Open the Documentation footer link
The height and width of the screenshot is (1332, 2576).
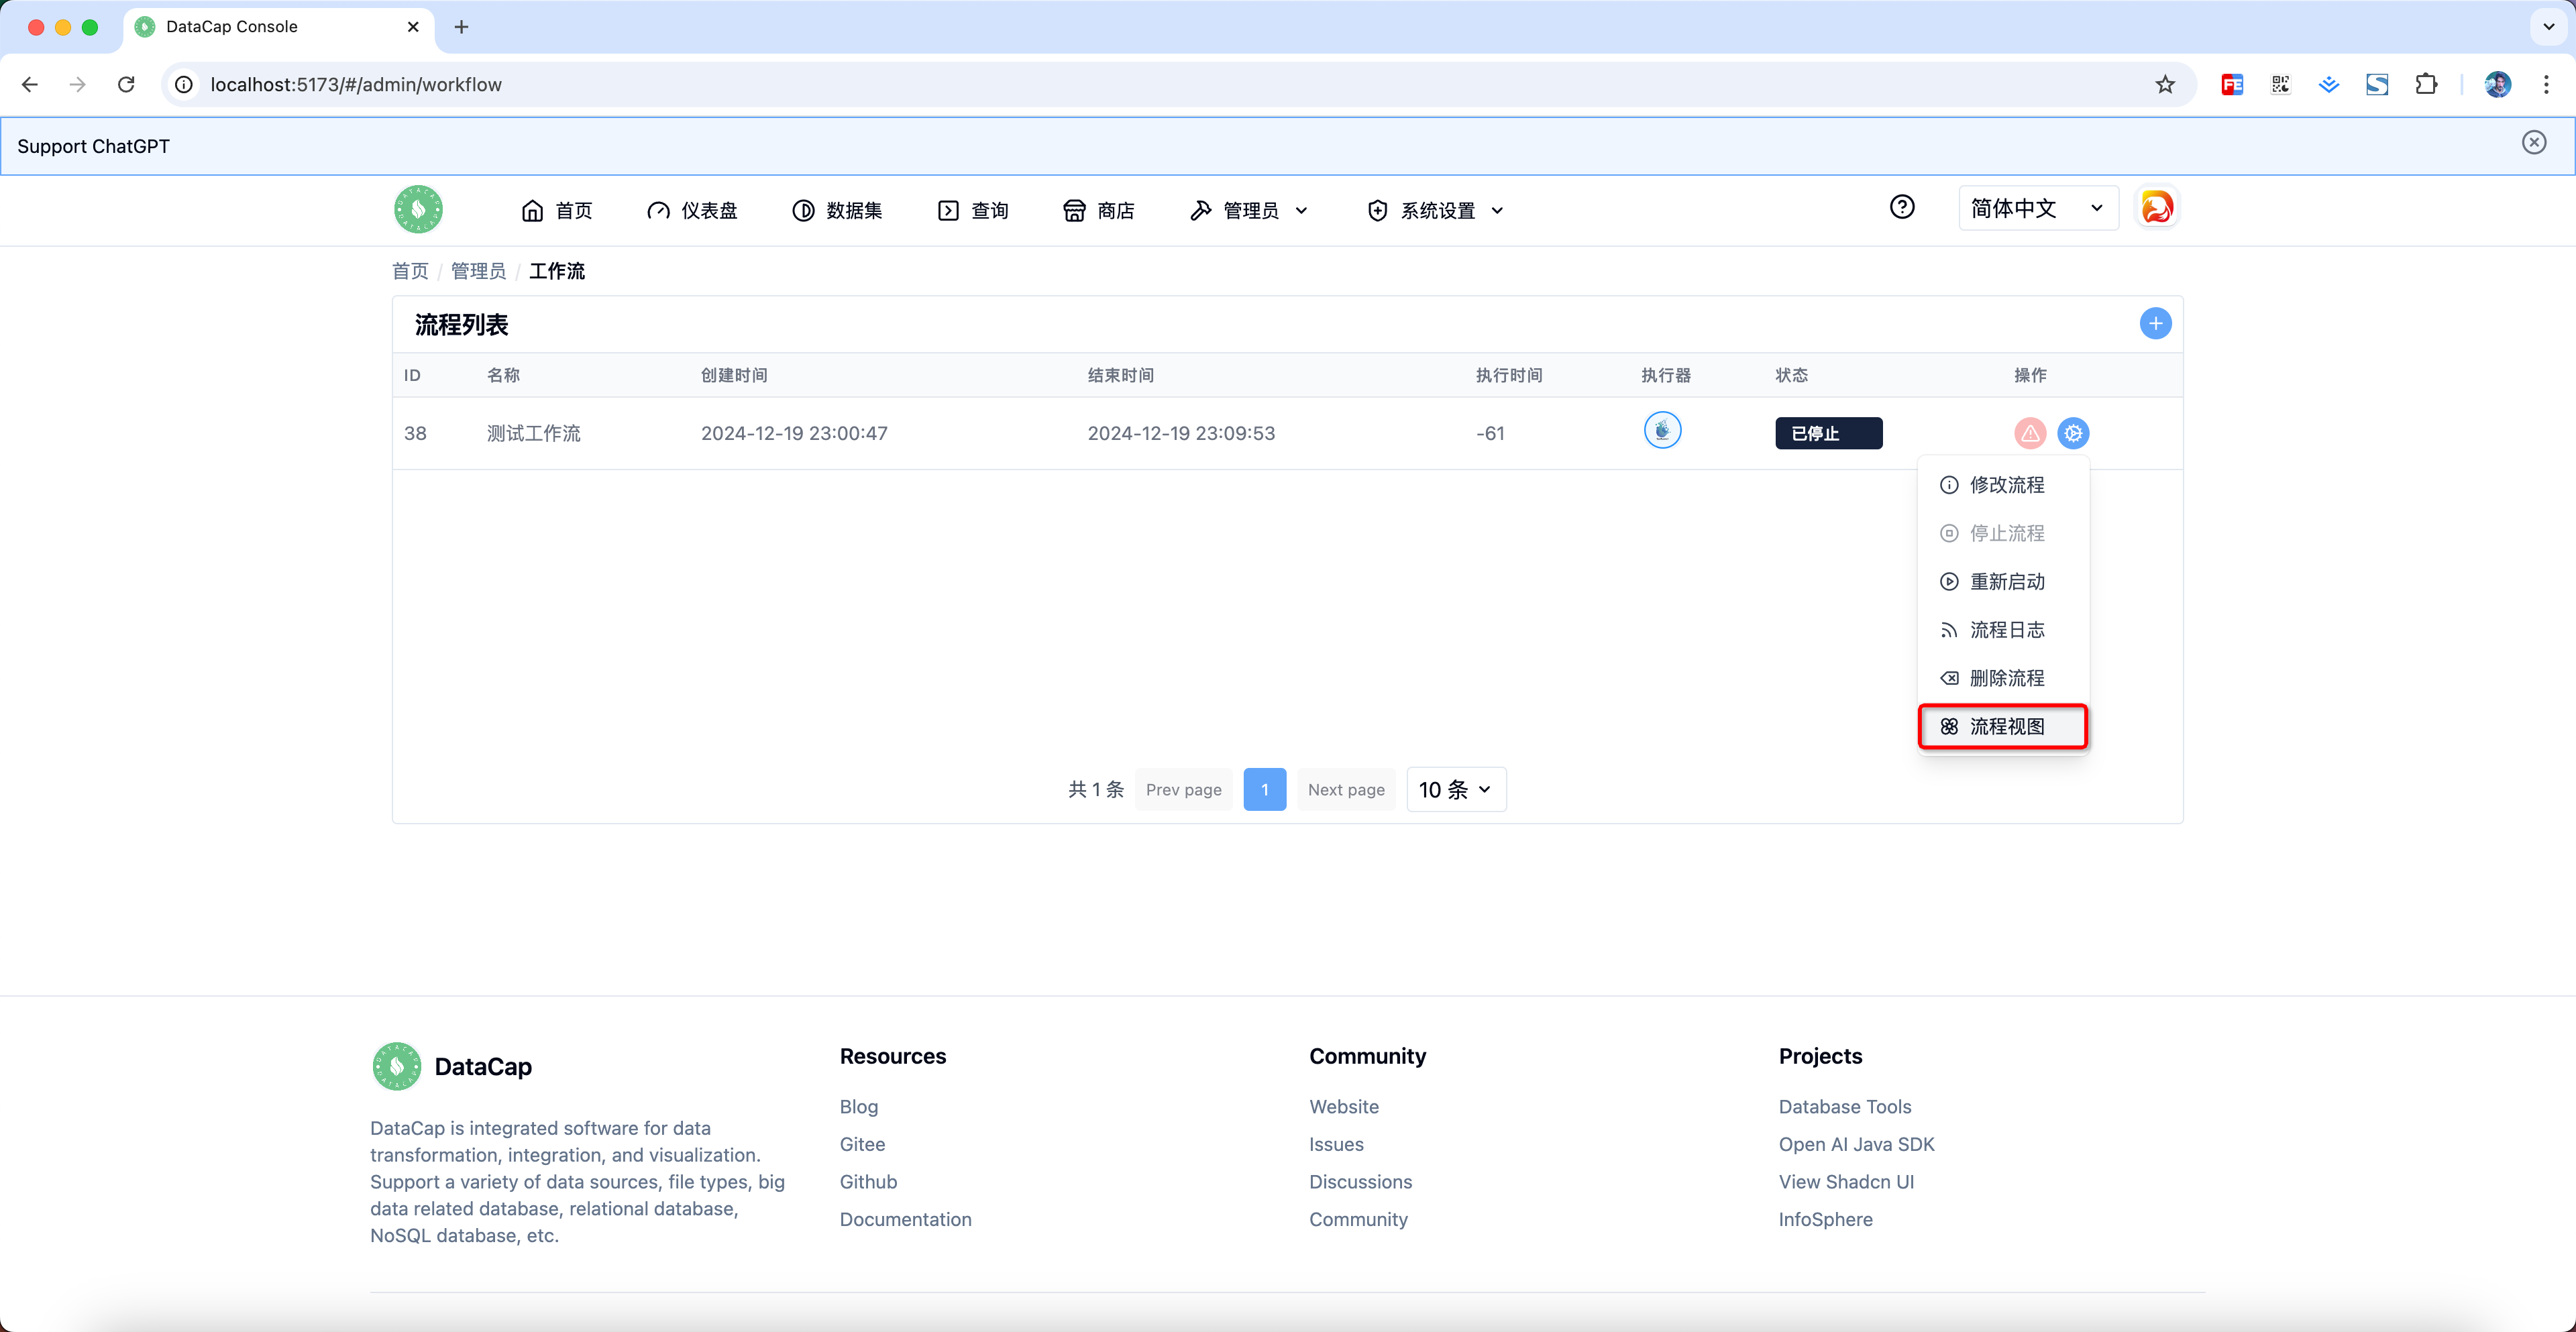(905, 1219)
